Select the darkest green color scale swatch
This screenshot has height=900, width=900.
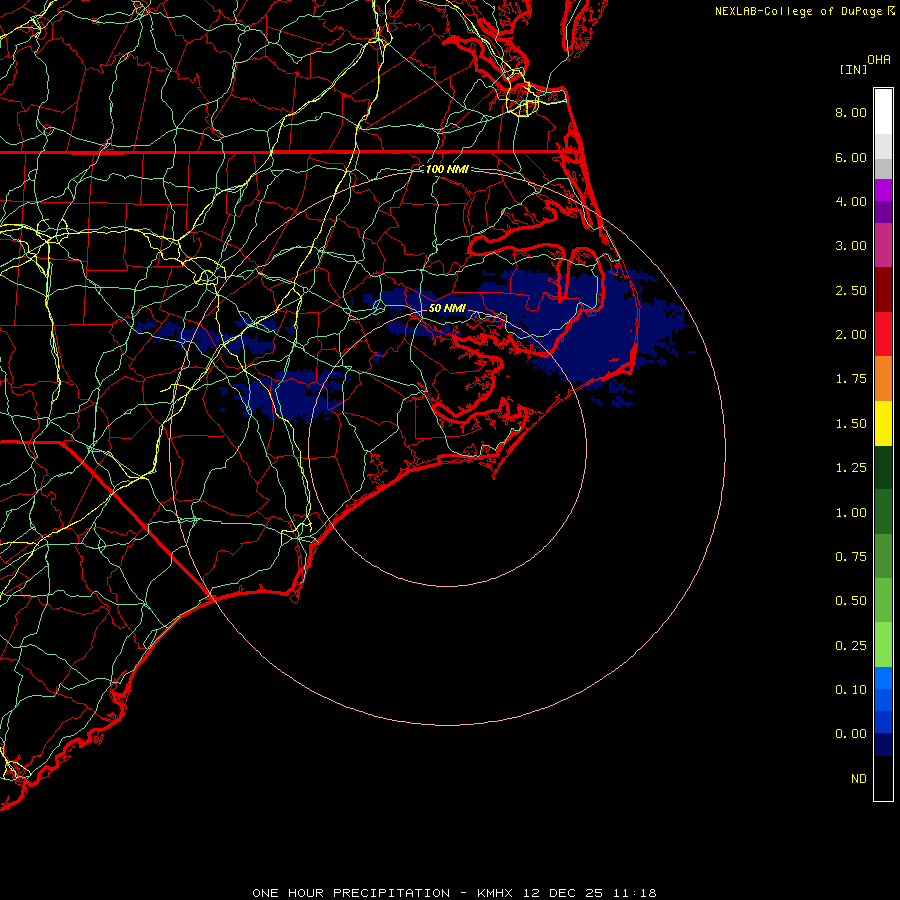point(883,468)
